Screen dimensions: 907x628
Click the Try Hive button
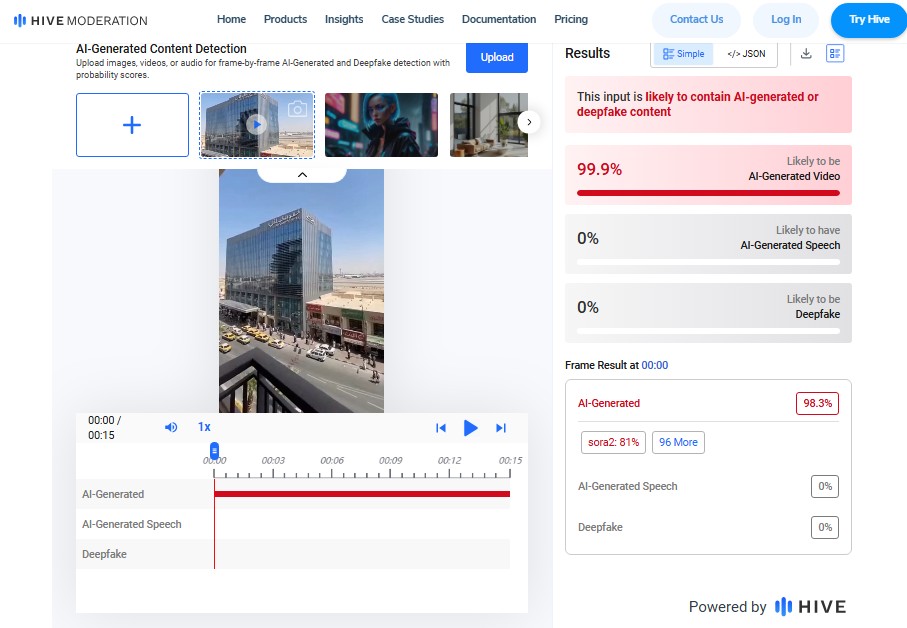pyautogui.click(x=869, y=20)
